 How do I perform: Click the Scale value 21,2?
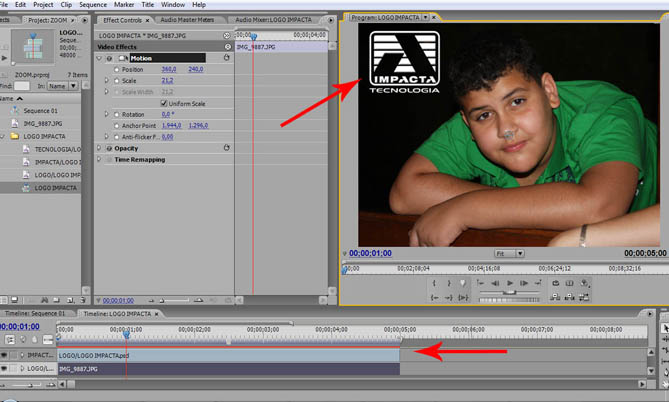tap(167, 80)
